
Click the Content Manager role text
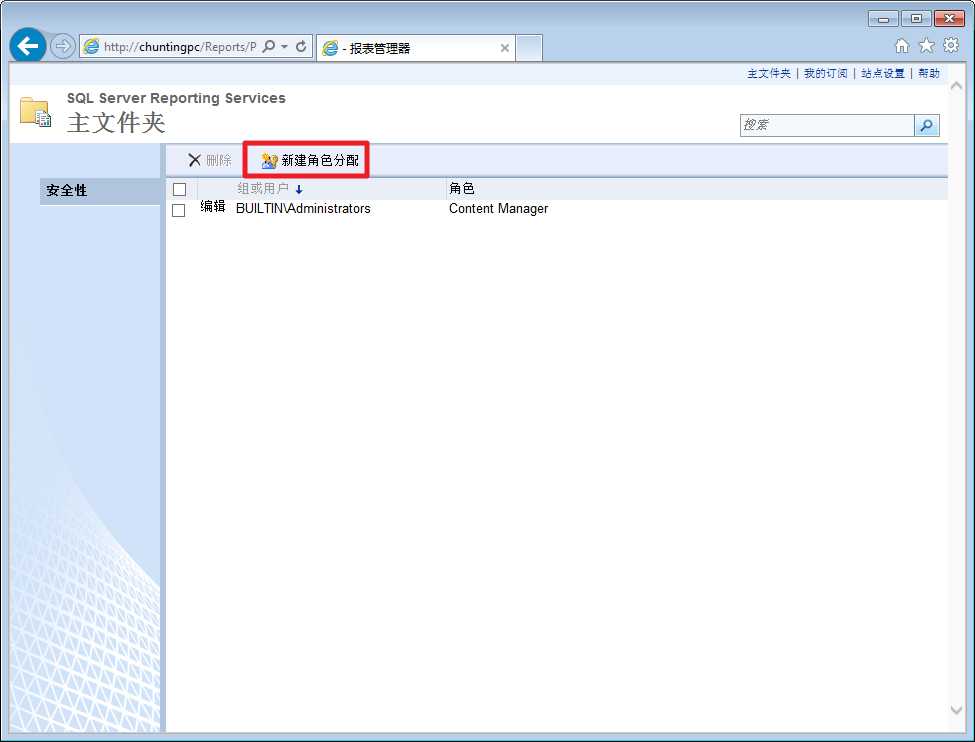pyautogui.click(x=499, y=208)
